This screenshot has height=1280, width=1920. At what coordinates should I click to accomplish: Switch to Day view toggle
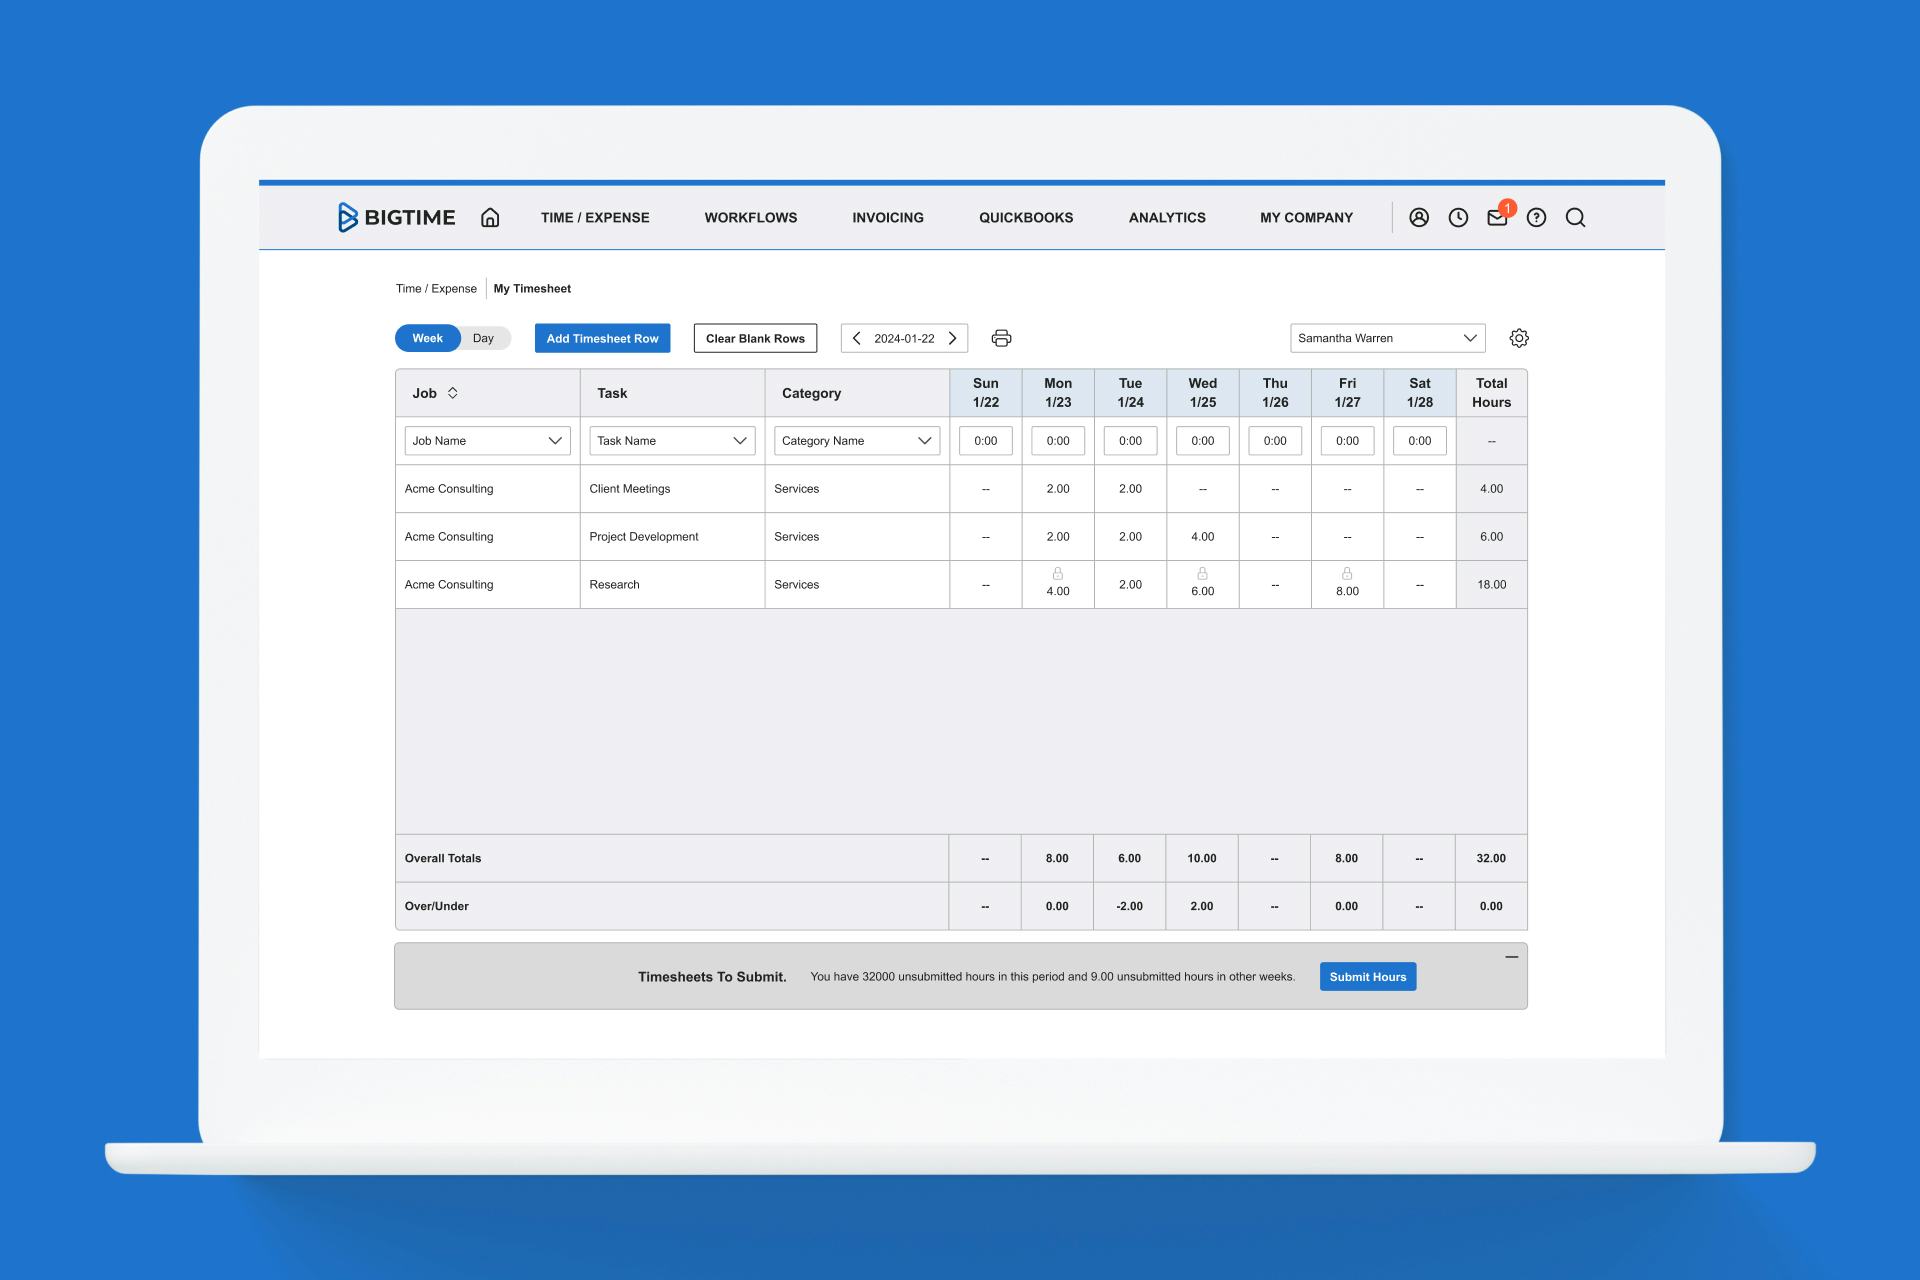(484, 338)
